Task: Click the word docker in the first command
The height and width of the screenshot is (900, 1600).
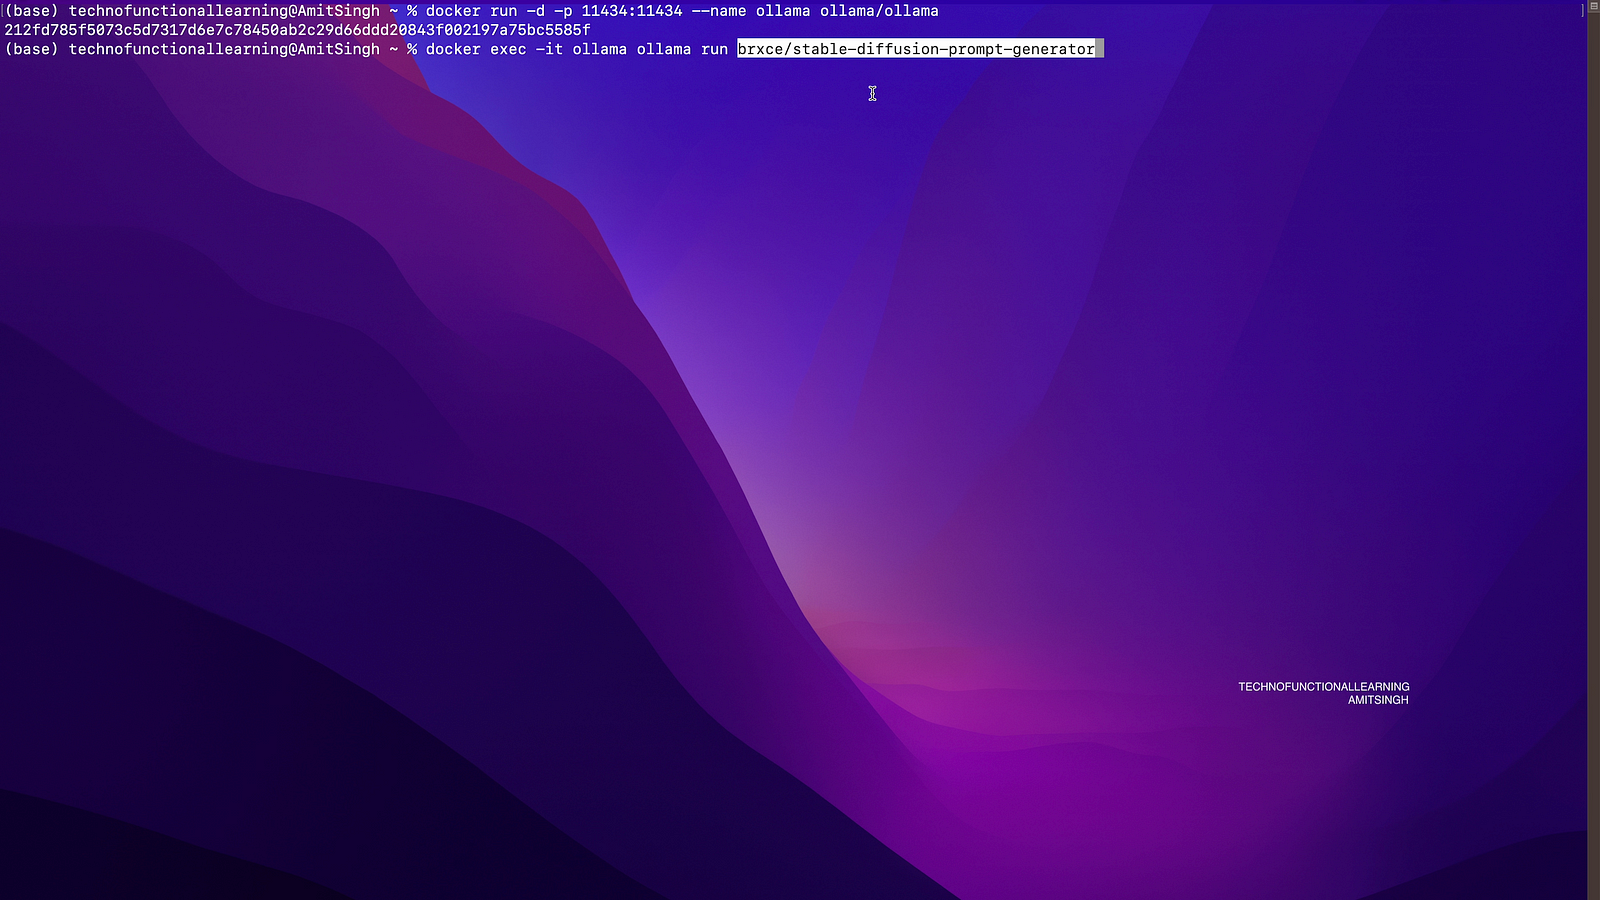Action: [x=453, y=11]
